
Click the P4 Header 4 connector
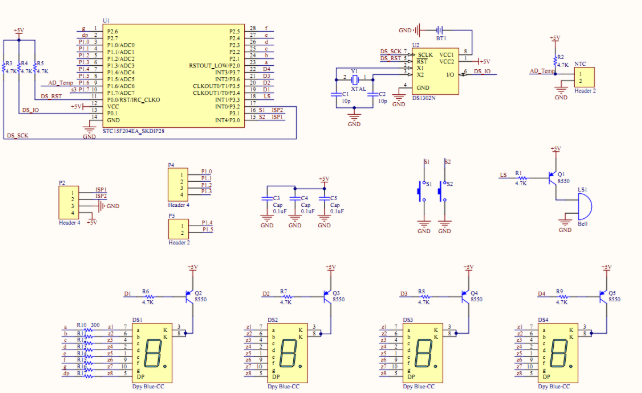pos(178,184)
